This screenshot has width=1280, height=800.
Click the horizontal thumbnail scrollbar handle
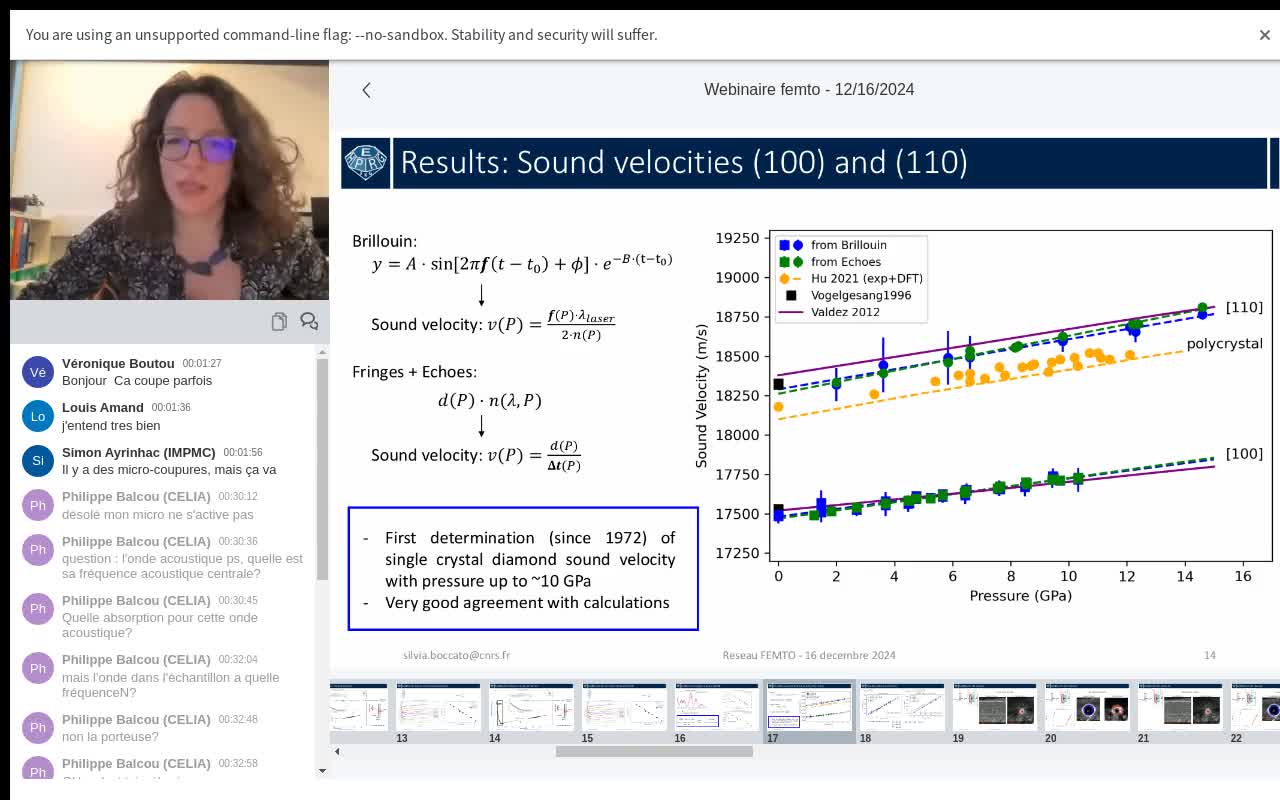654,751
